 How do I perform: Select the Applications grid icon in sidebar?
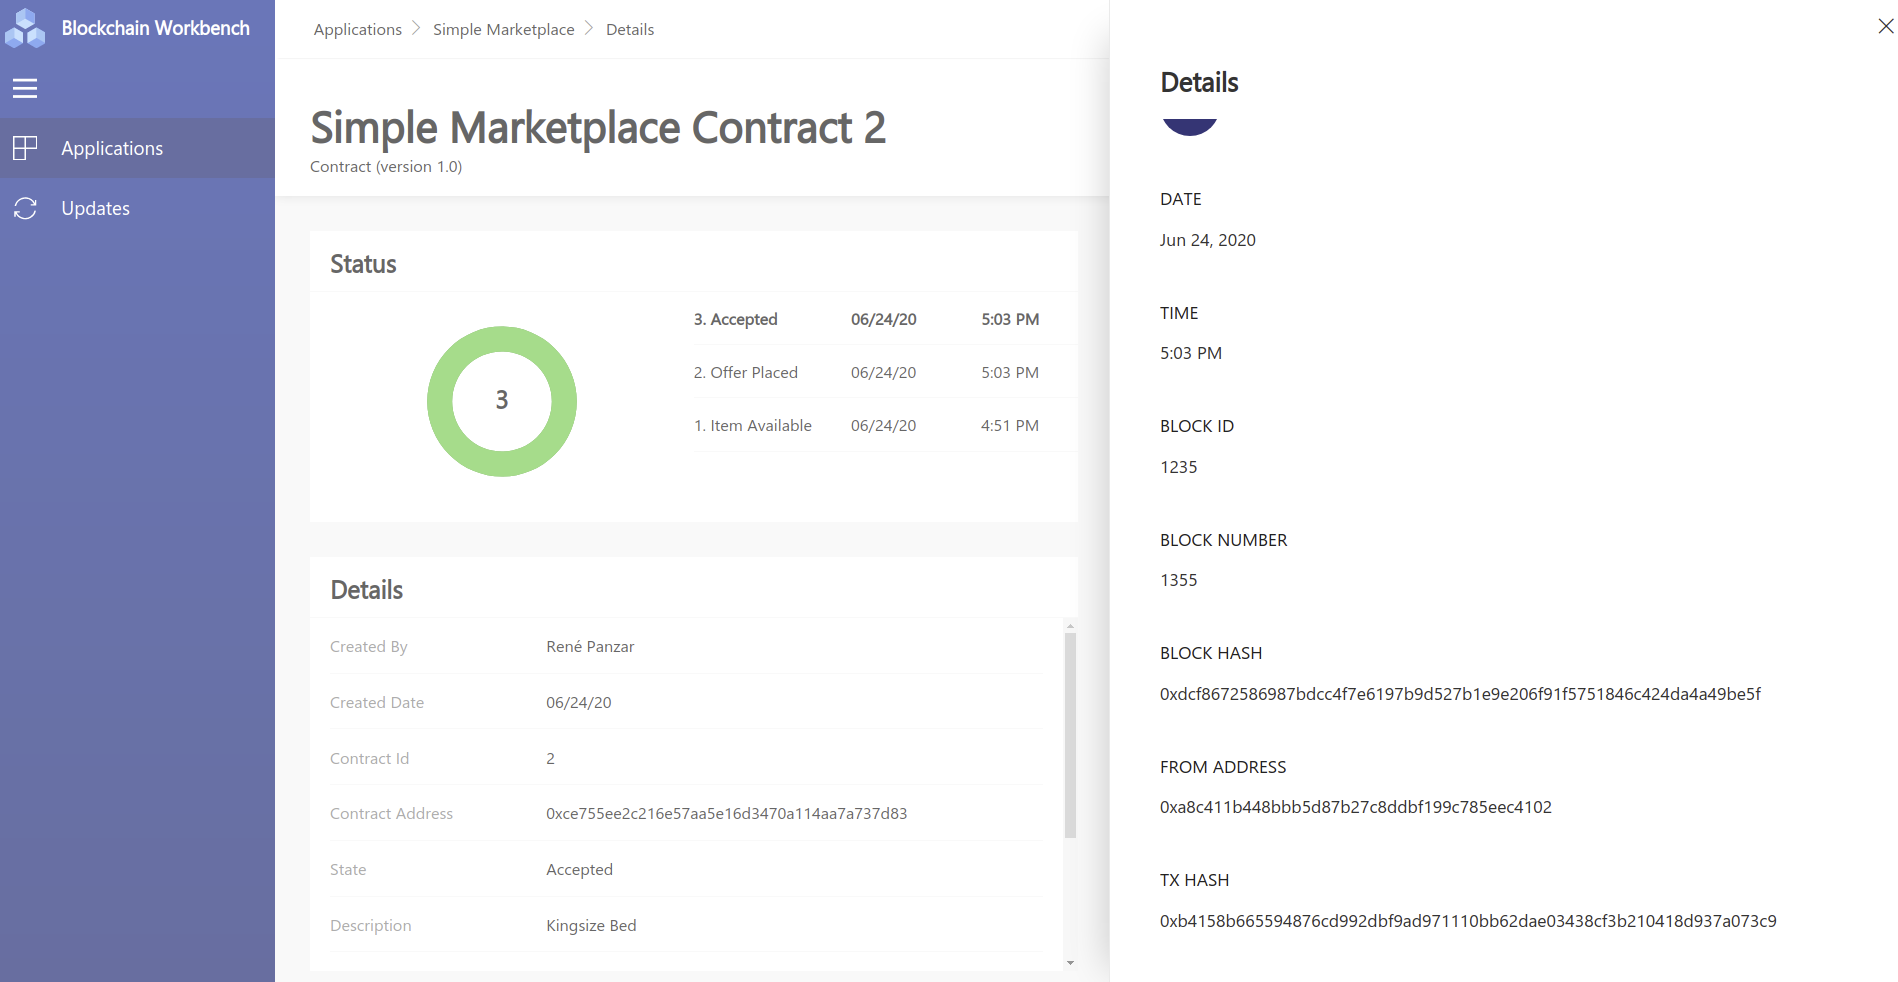[24, 147]
